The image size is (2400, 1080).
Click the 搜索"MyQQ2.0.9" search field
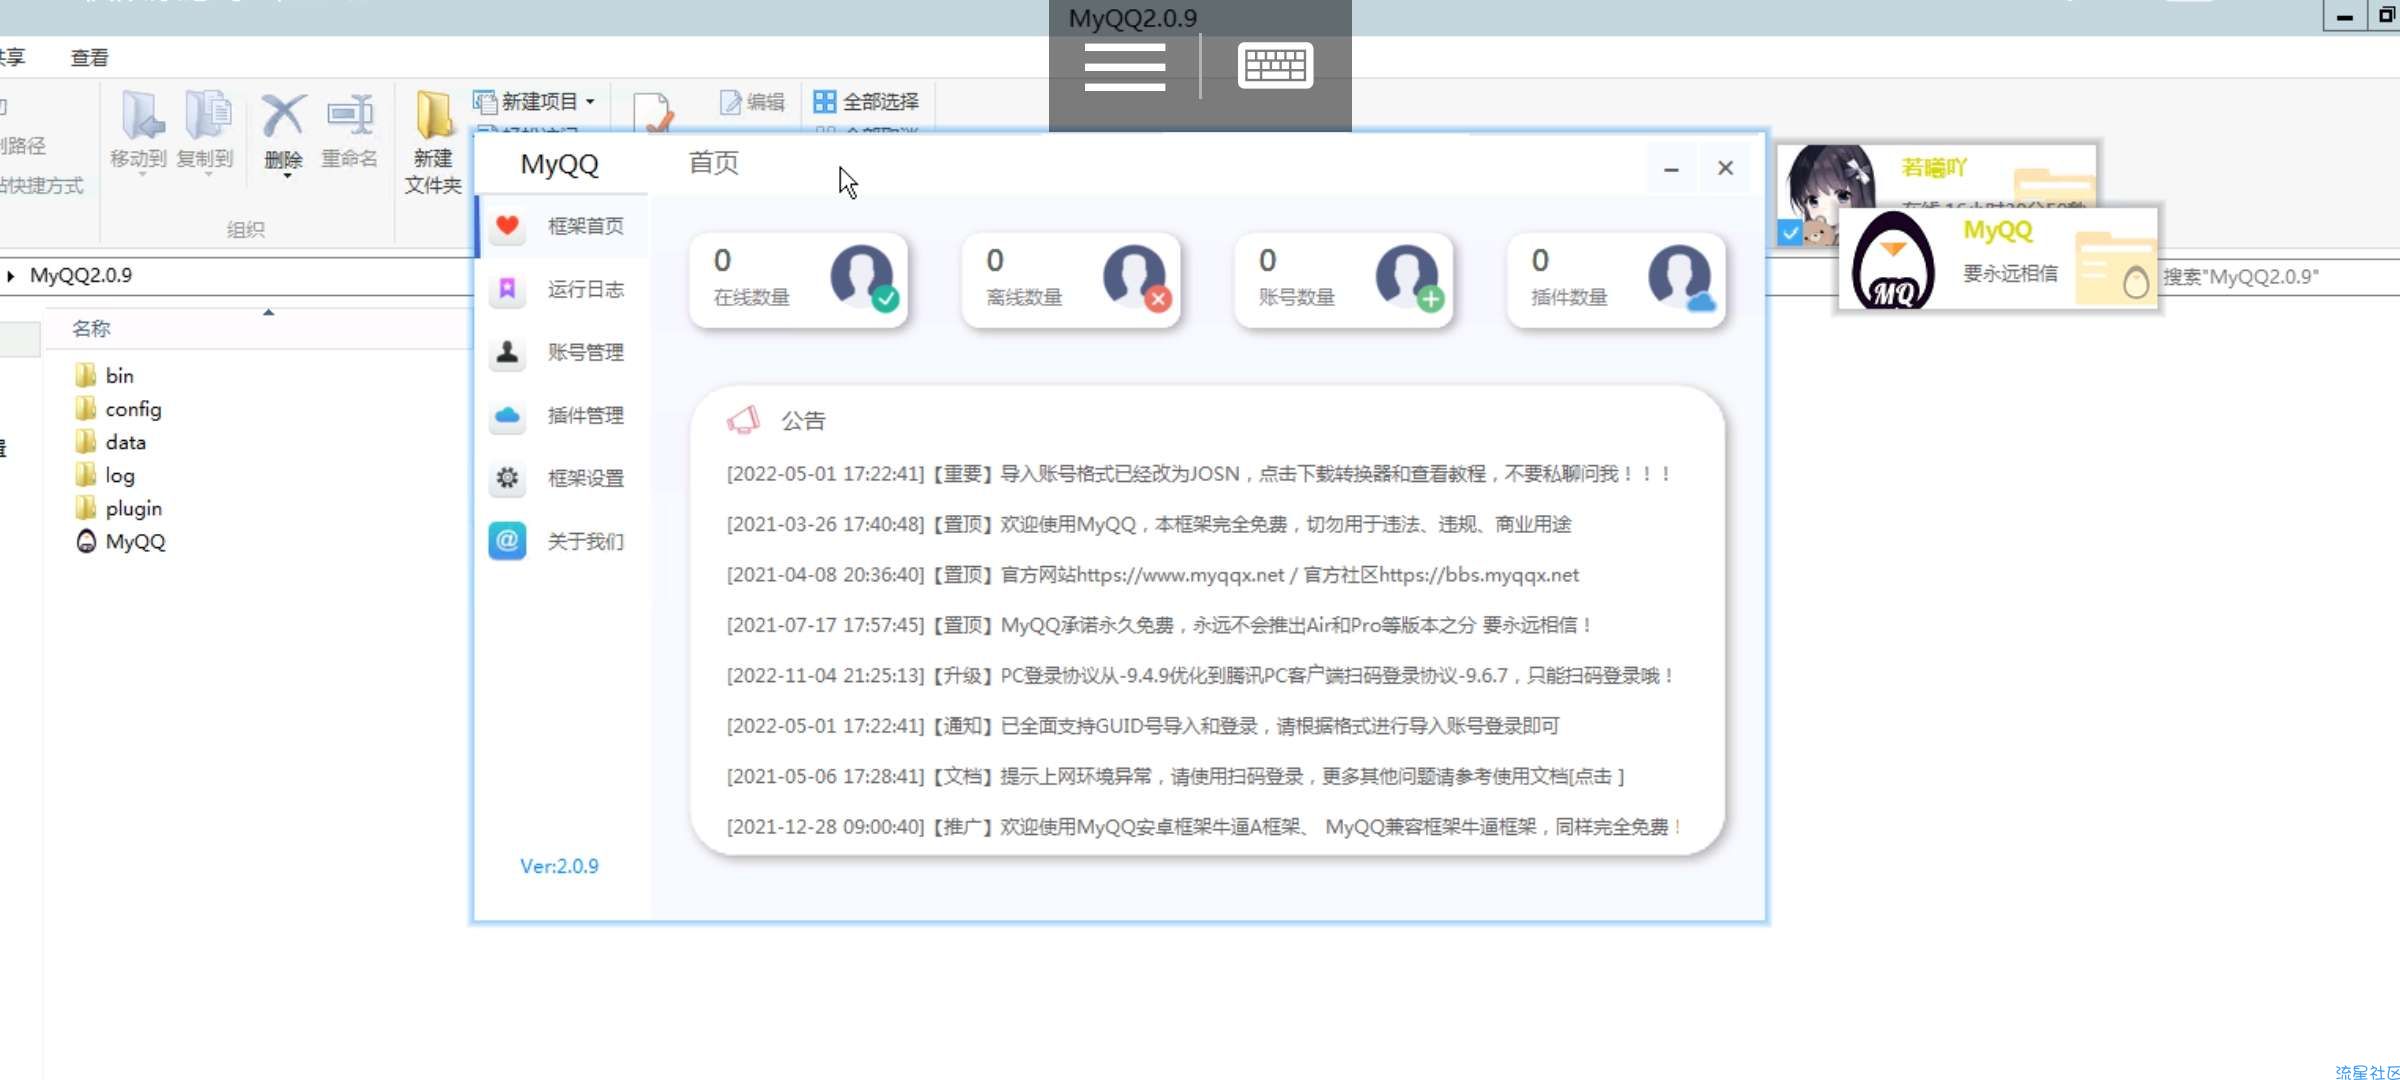[x=2280, y=277]
